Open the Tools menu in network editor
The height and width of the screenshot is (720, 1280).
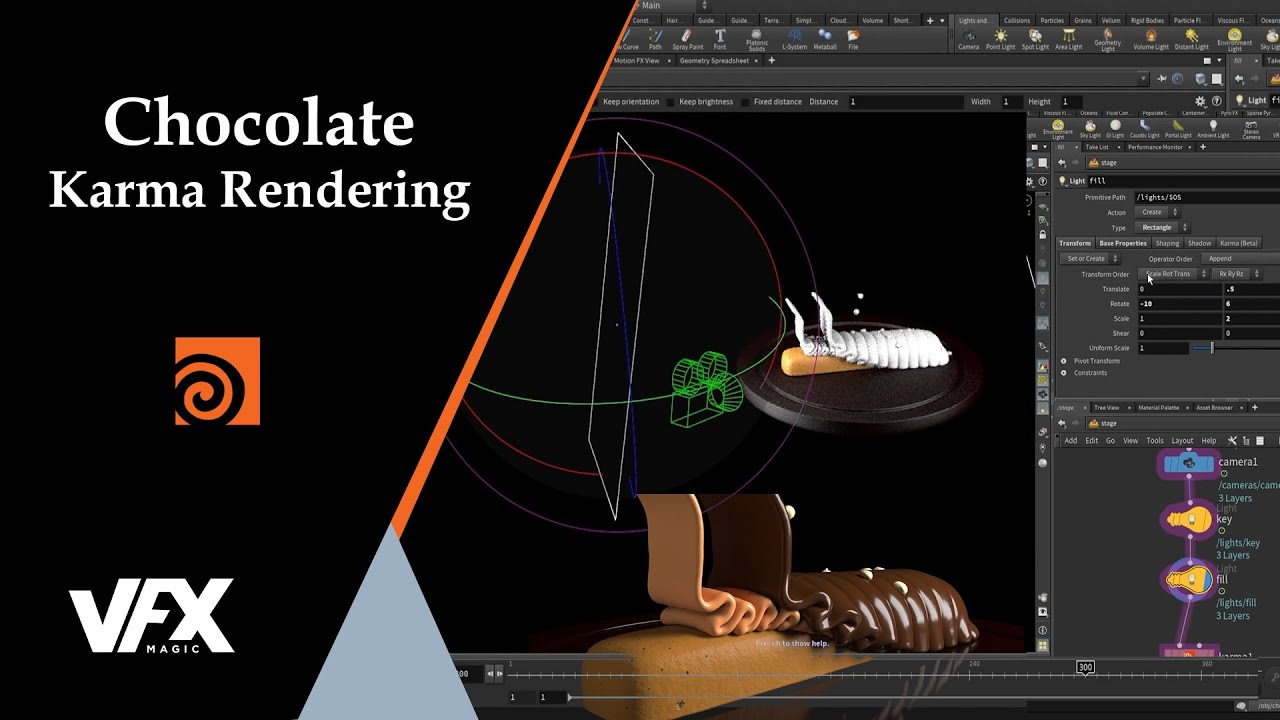[1154, 440]
